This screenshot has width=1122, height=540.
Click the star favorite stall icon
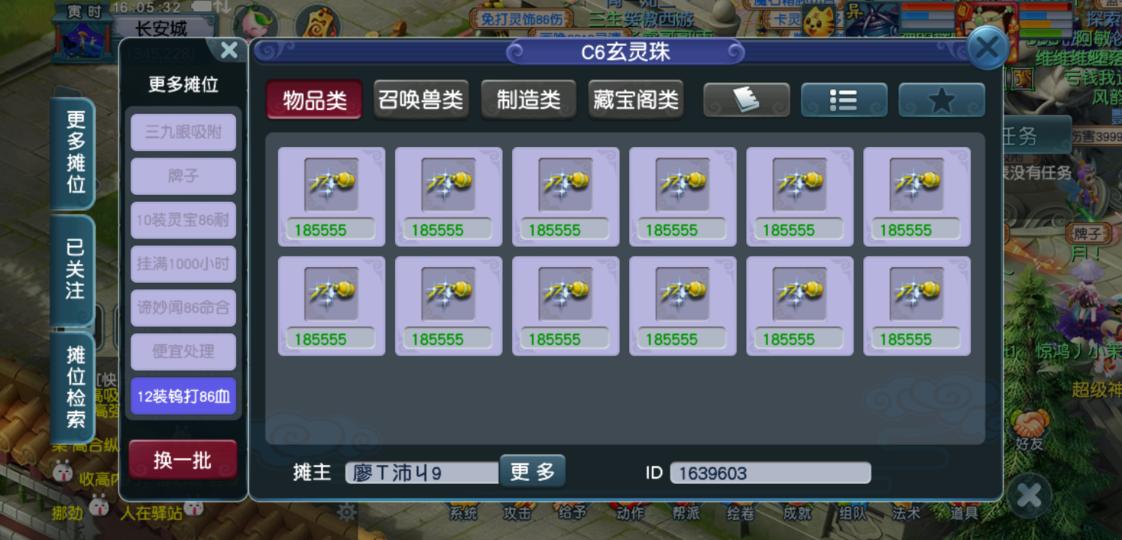coord(942,99)
